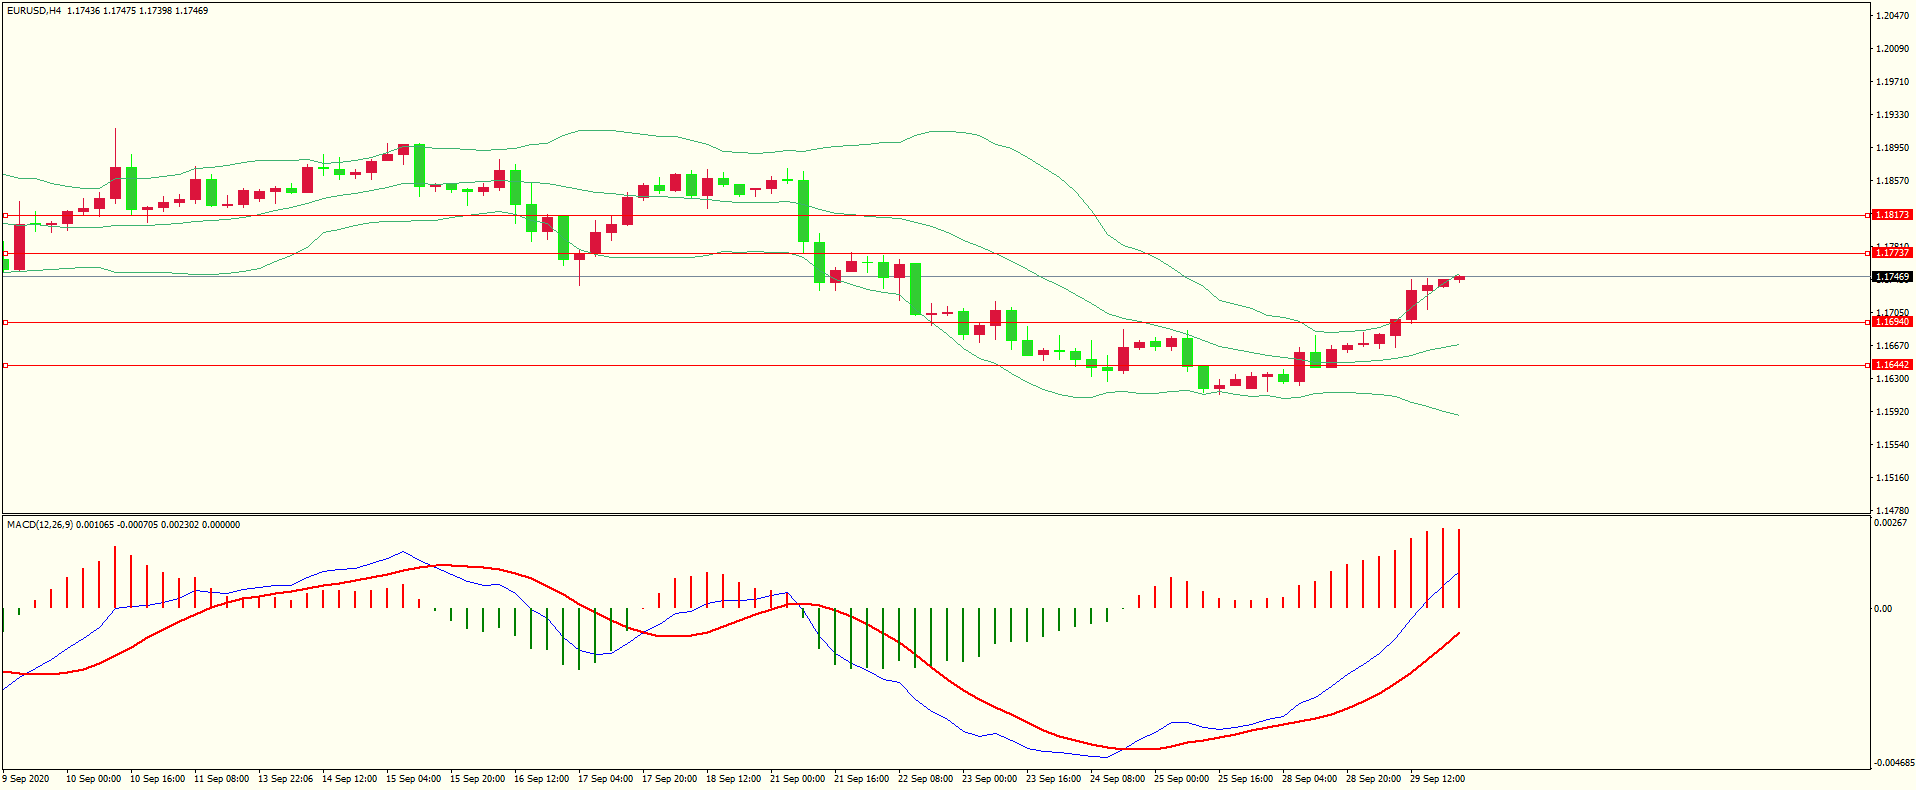Select the red 1.16940 price label

click(x=1891, y=322)
